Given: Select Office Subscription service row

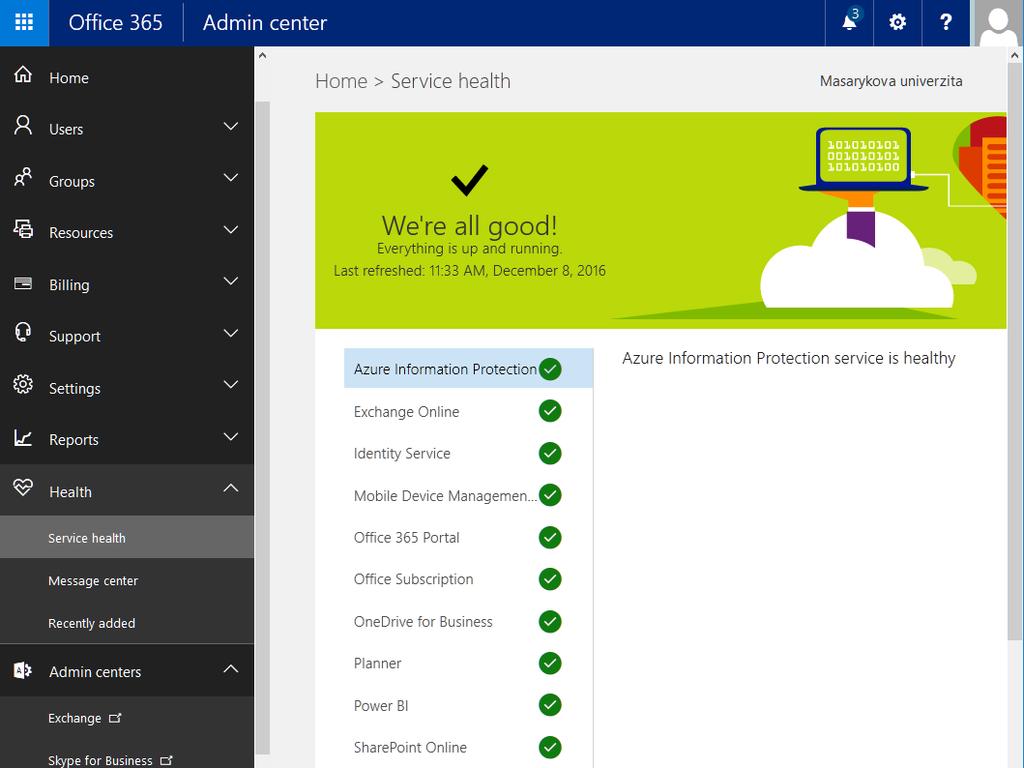Looking at the screenshot, I should (468, 579).
